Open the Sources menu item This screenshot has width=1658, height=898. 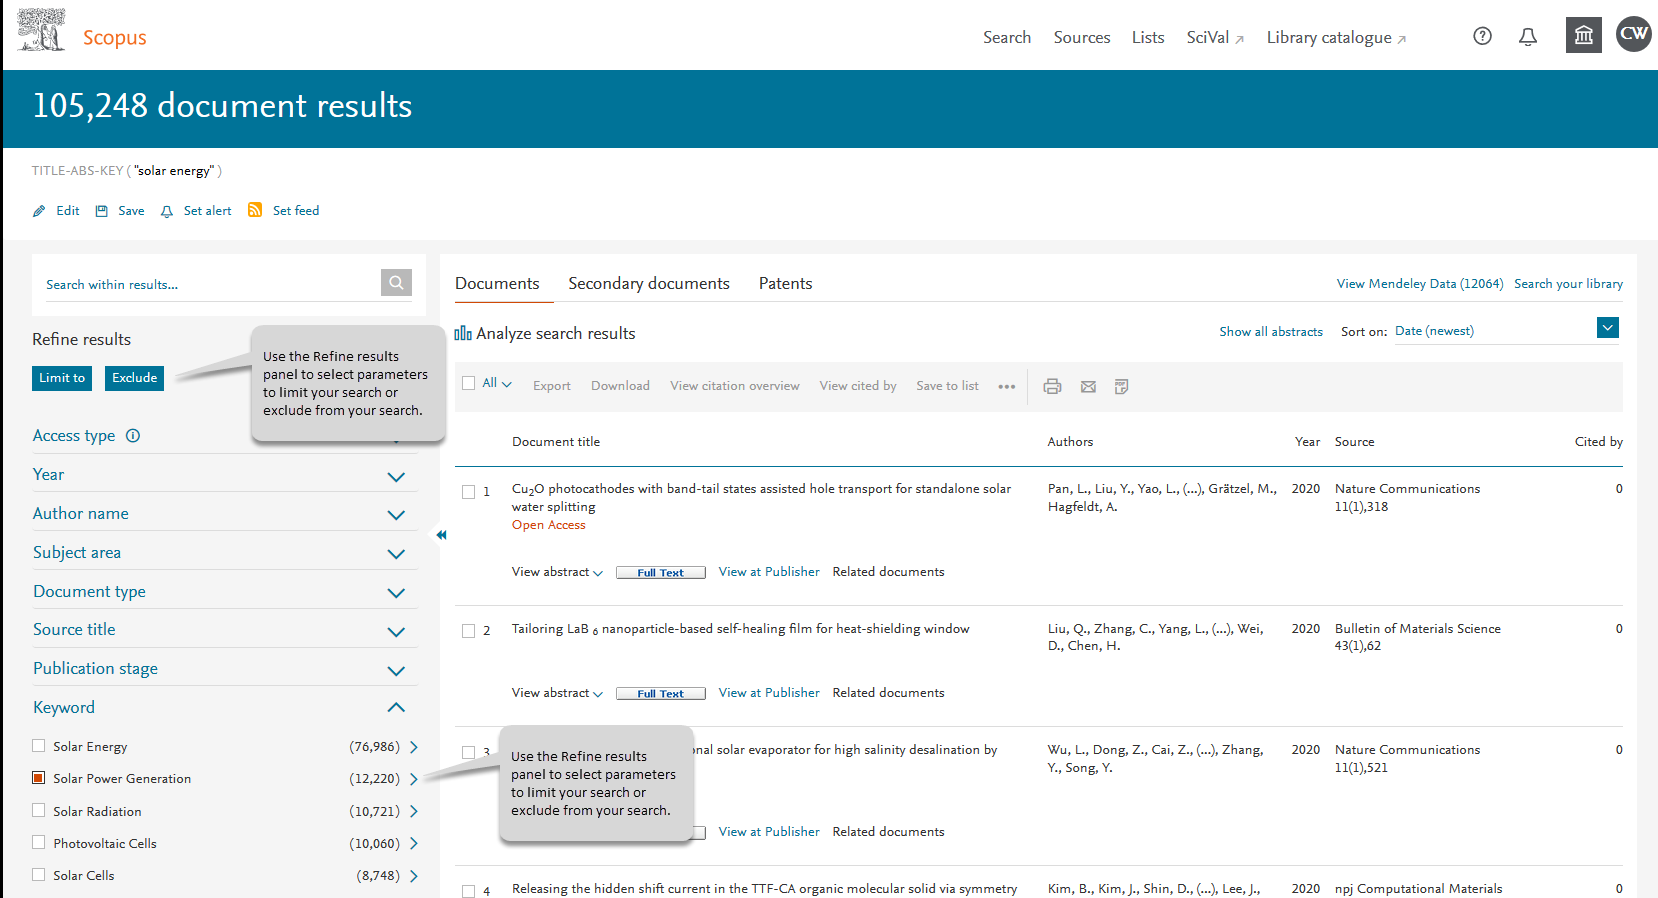[1082, 37]
